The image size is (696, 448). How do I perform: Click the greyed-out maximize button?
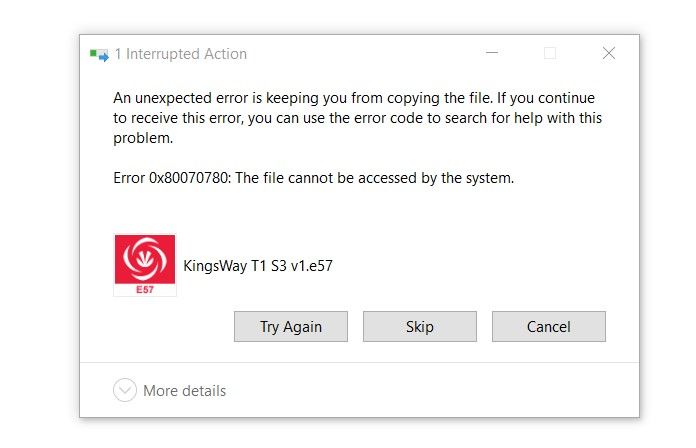[x=550, y=54]
